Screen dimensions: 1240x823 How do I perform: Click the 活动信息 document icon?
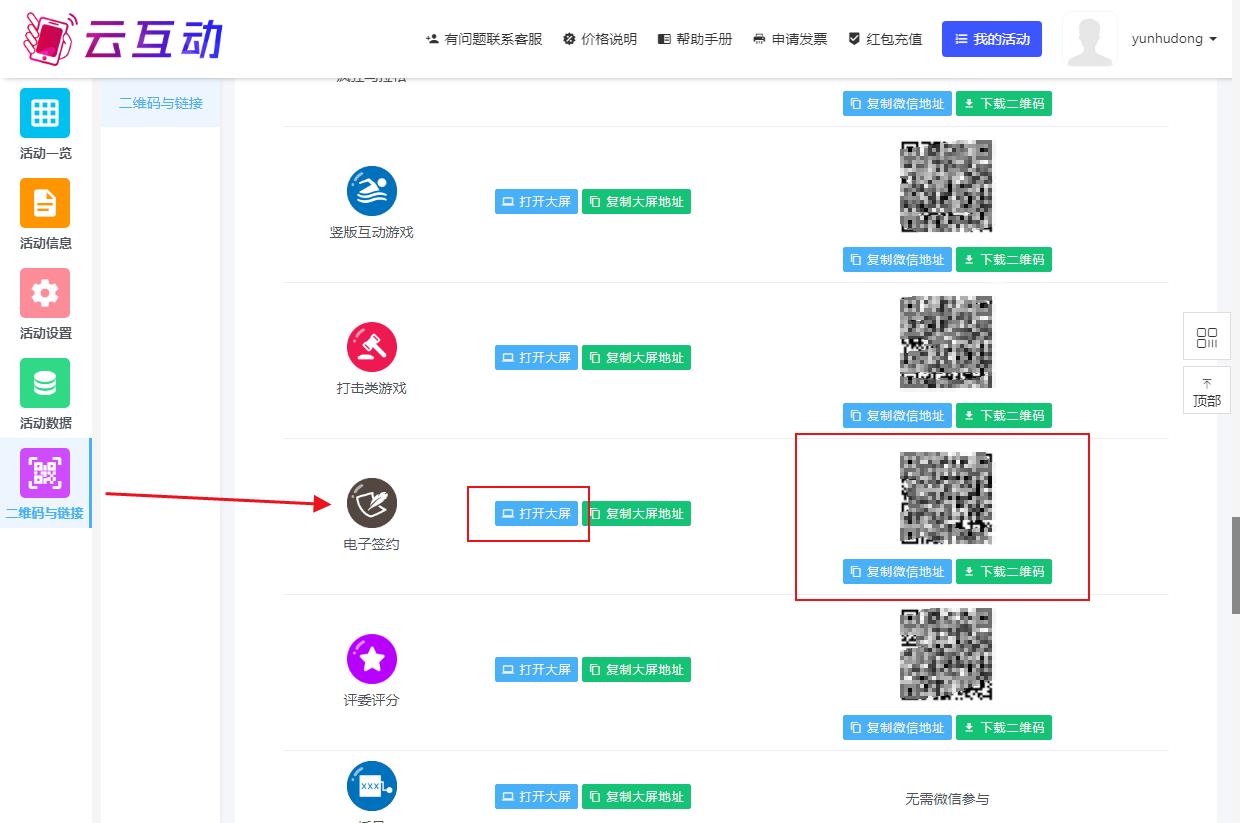click(x=45, y=203)
